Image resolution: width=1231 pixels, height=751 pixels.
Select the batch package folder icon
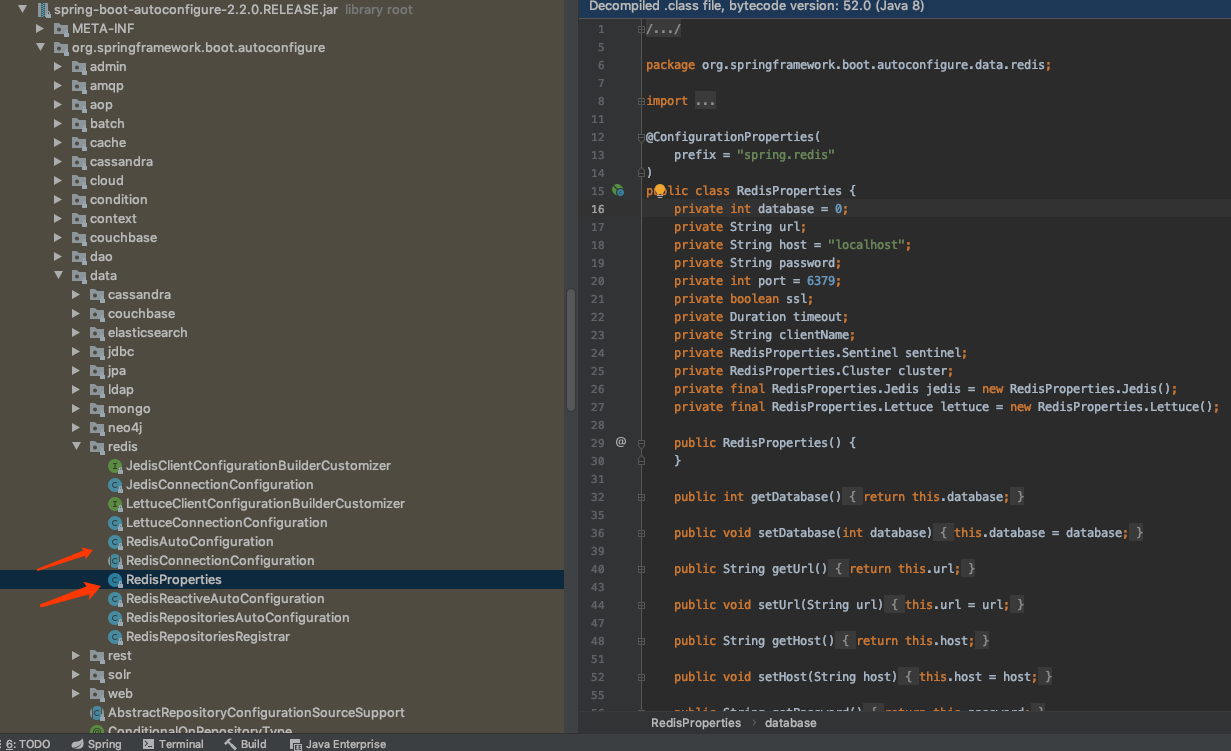click(79, 123)
